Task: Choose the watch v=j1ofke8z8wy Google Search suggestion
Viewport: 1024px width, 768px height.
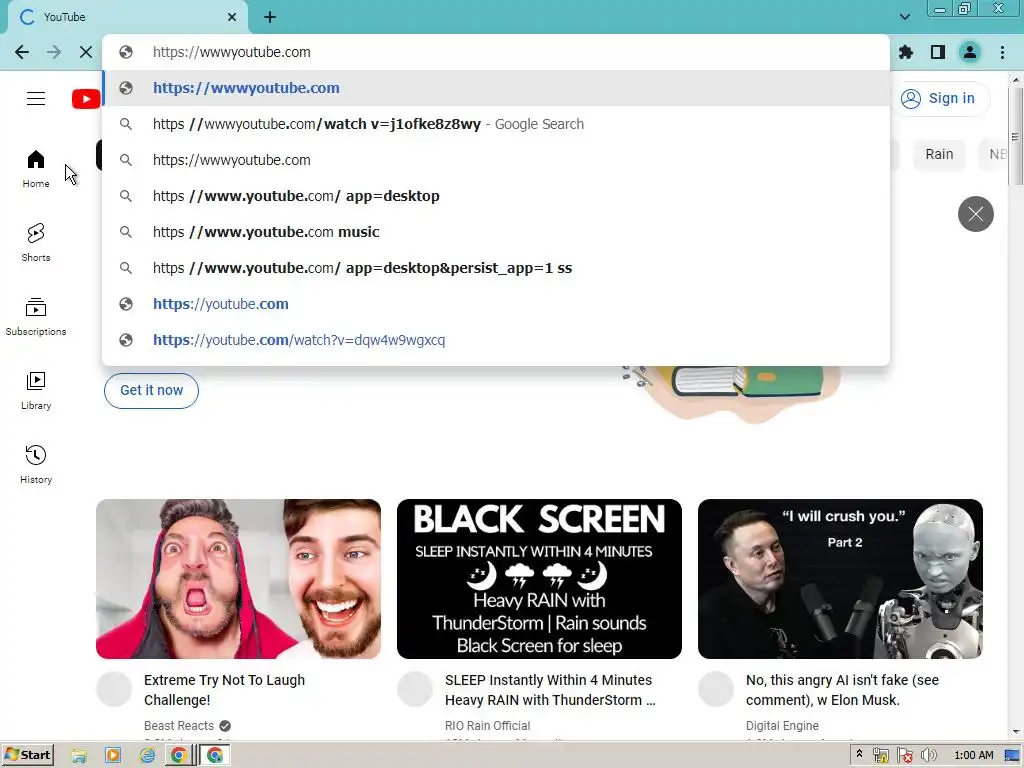Action: pyautogui.click(x=496, y=124)
